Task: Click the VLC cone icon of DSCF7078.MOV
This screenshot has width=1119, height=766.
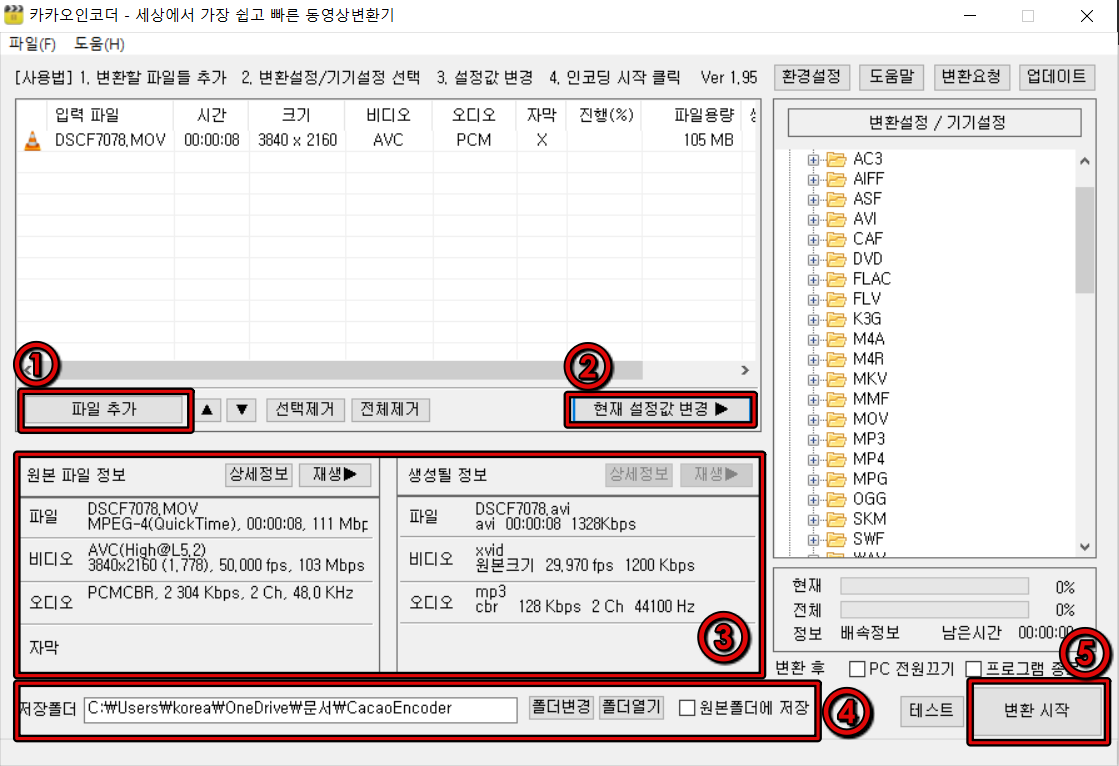Action: tap(32, 141)
